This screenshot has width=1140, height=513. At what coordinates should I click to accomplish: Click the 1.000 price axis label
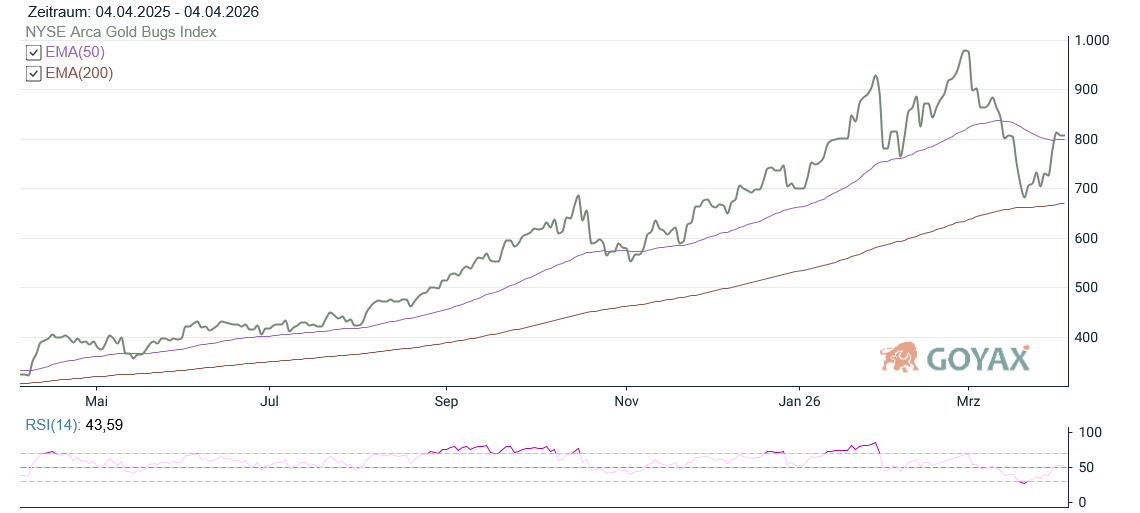click(x=1093, y=40)
